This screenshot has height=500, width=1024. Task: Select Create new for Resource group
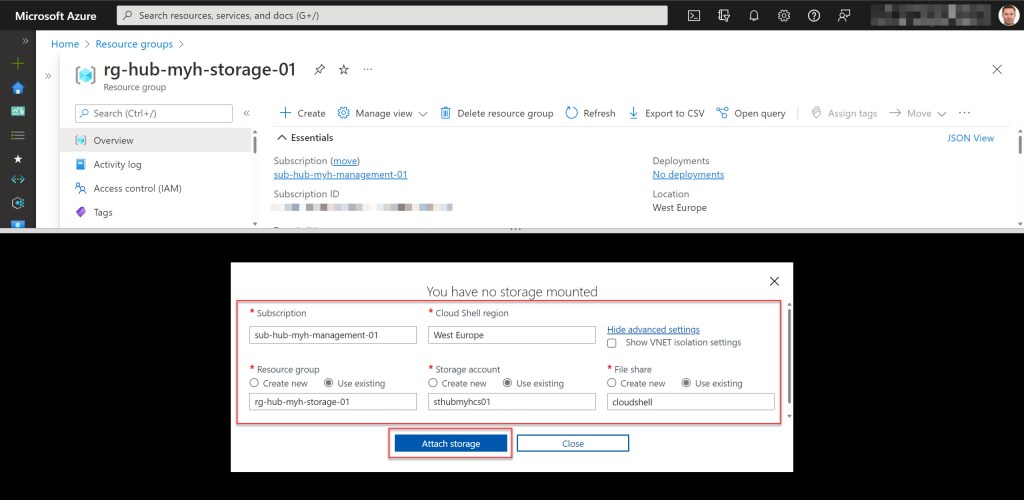[255, 383]
